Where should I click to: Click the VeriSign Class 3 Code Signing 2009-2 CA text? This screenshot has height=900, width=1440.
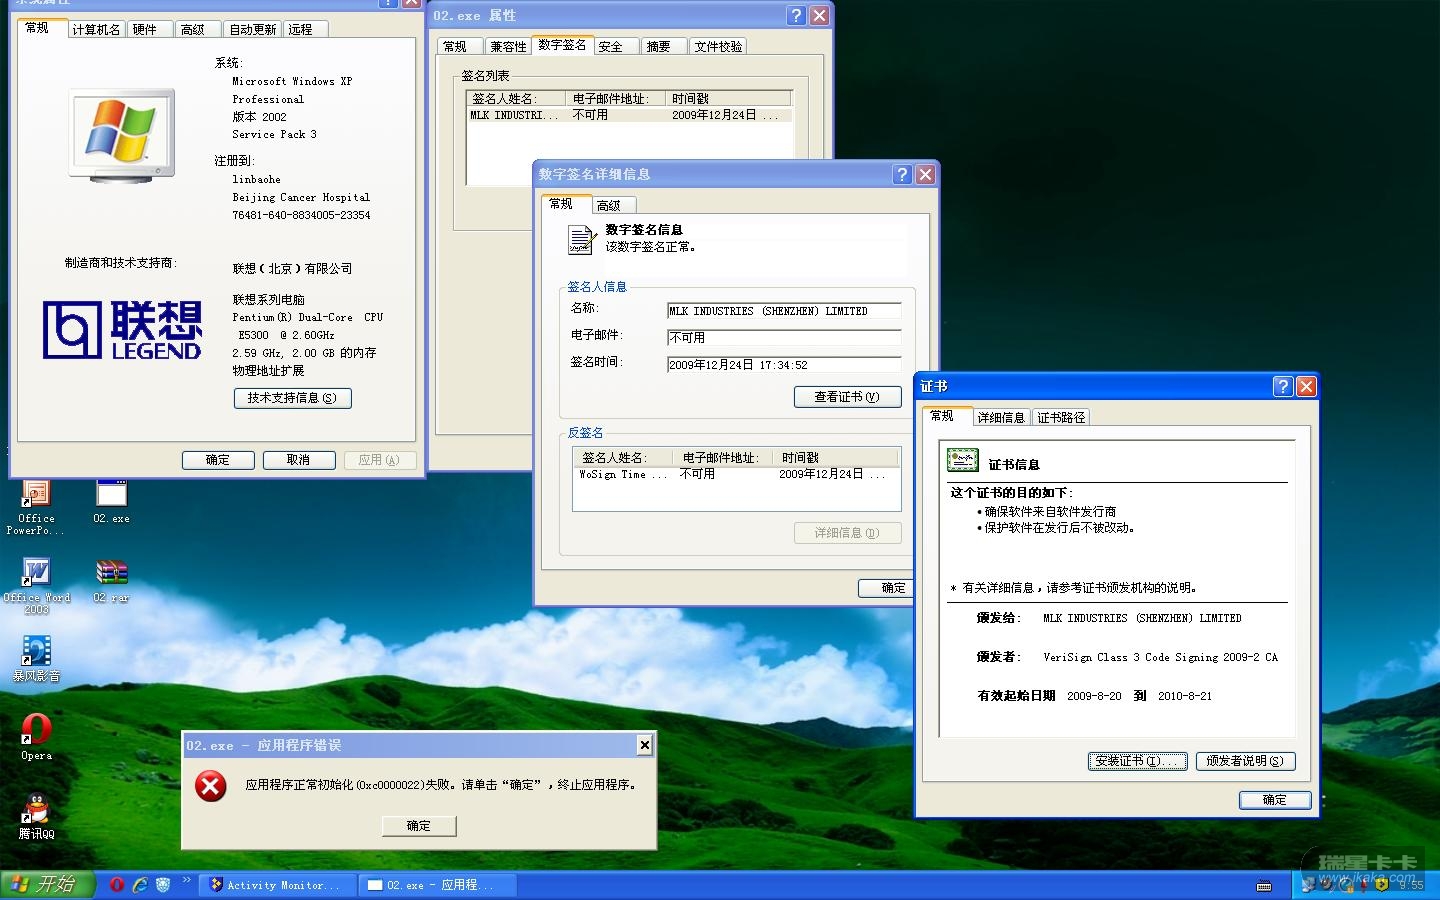pyautogui.click(x=1160, y=657)
